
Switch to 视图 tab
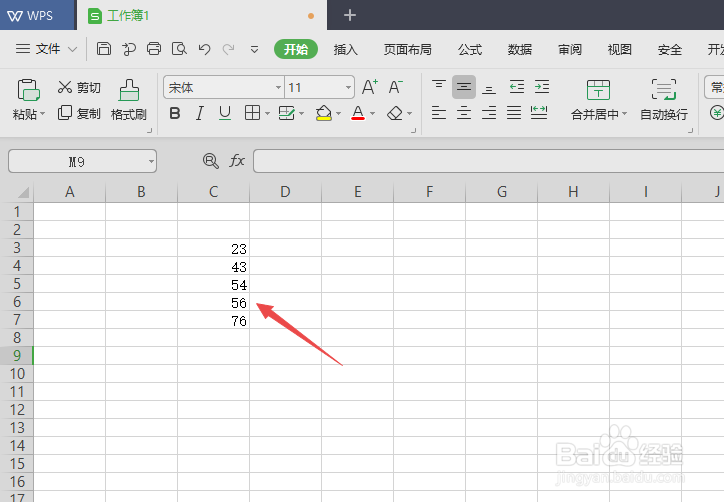tap(620, 49)
